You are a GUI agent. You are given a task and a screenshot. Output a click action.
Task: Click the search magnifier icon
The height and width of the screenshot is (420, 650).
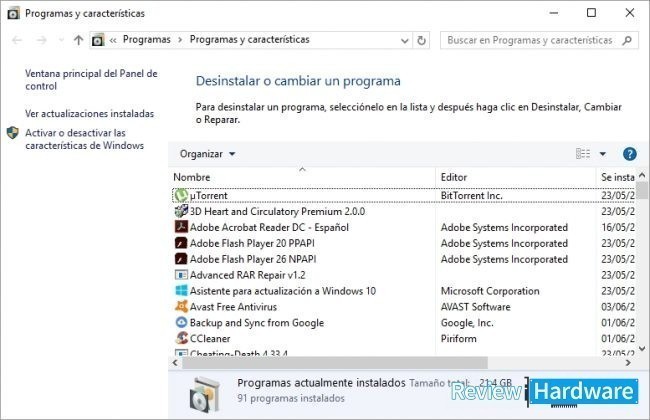(x=627, y=40)
